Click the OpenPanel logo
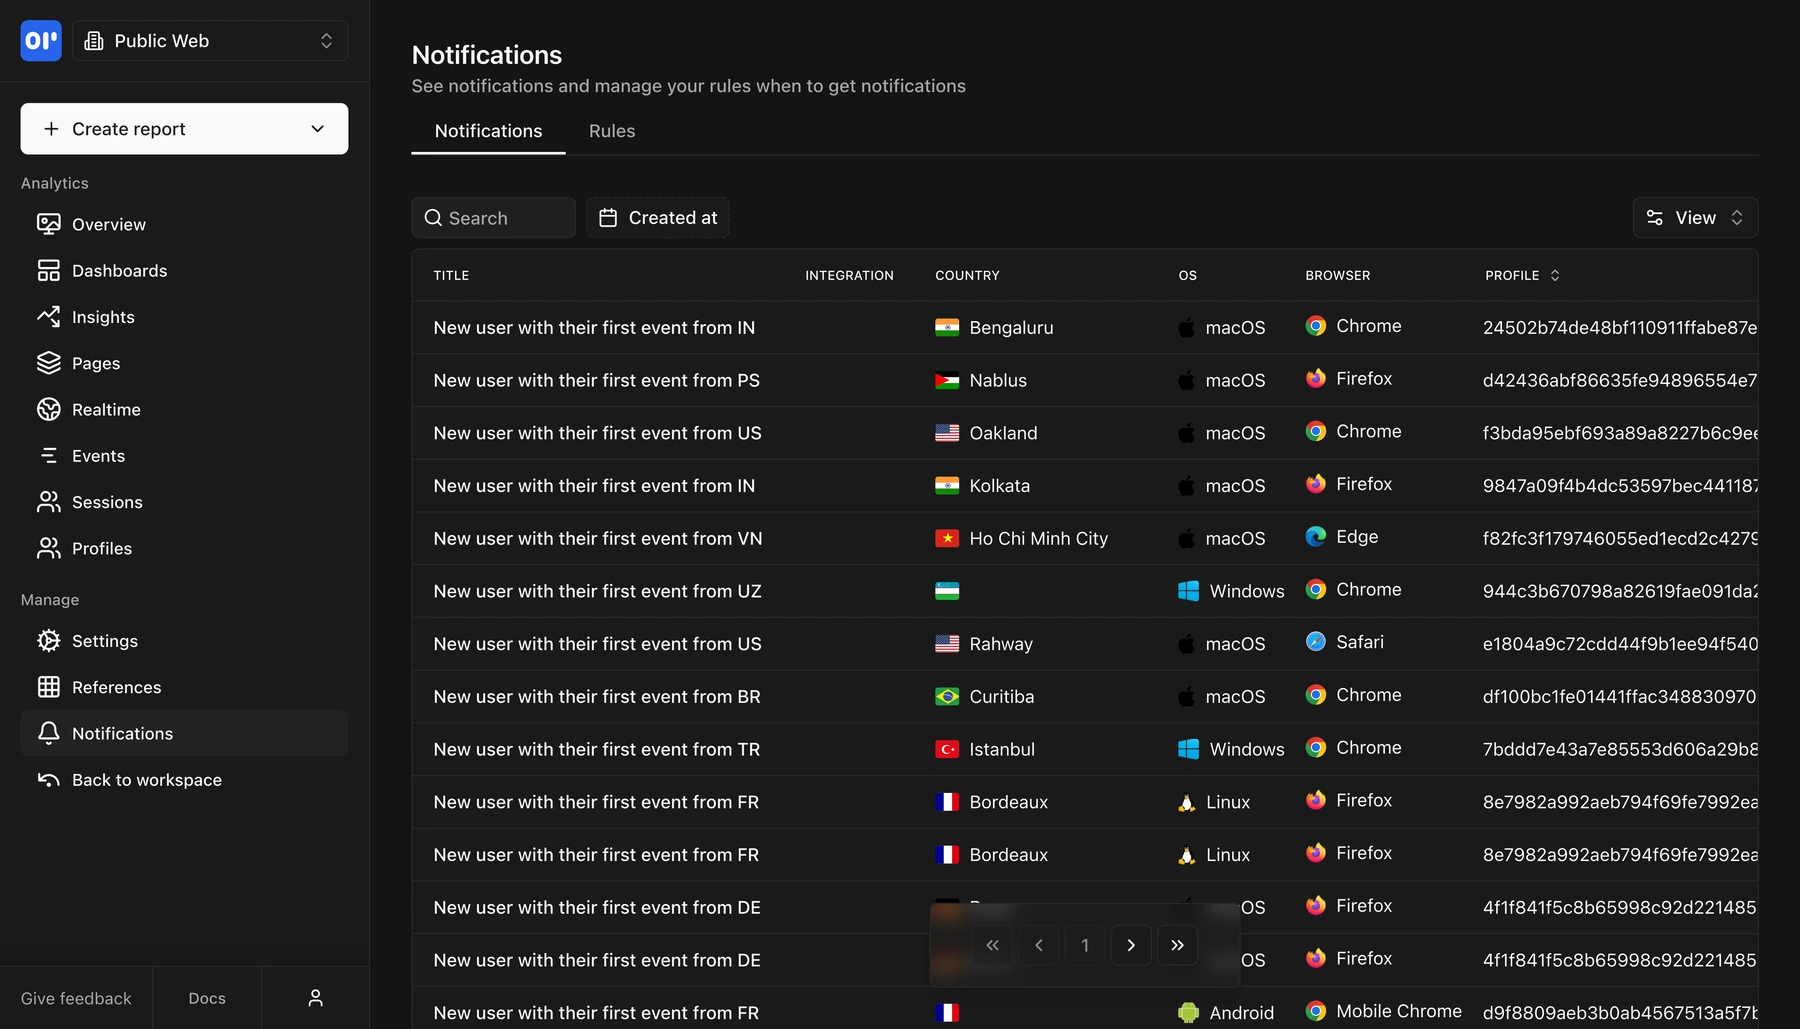Viewport: 1800px width, 1029px height. [40, 41]
